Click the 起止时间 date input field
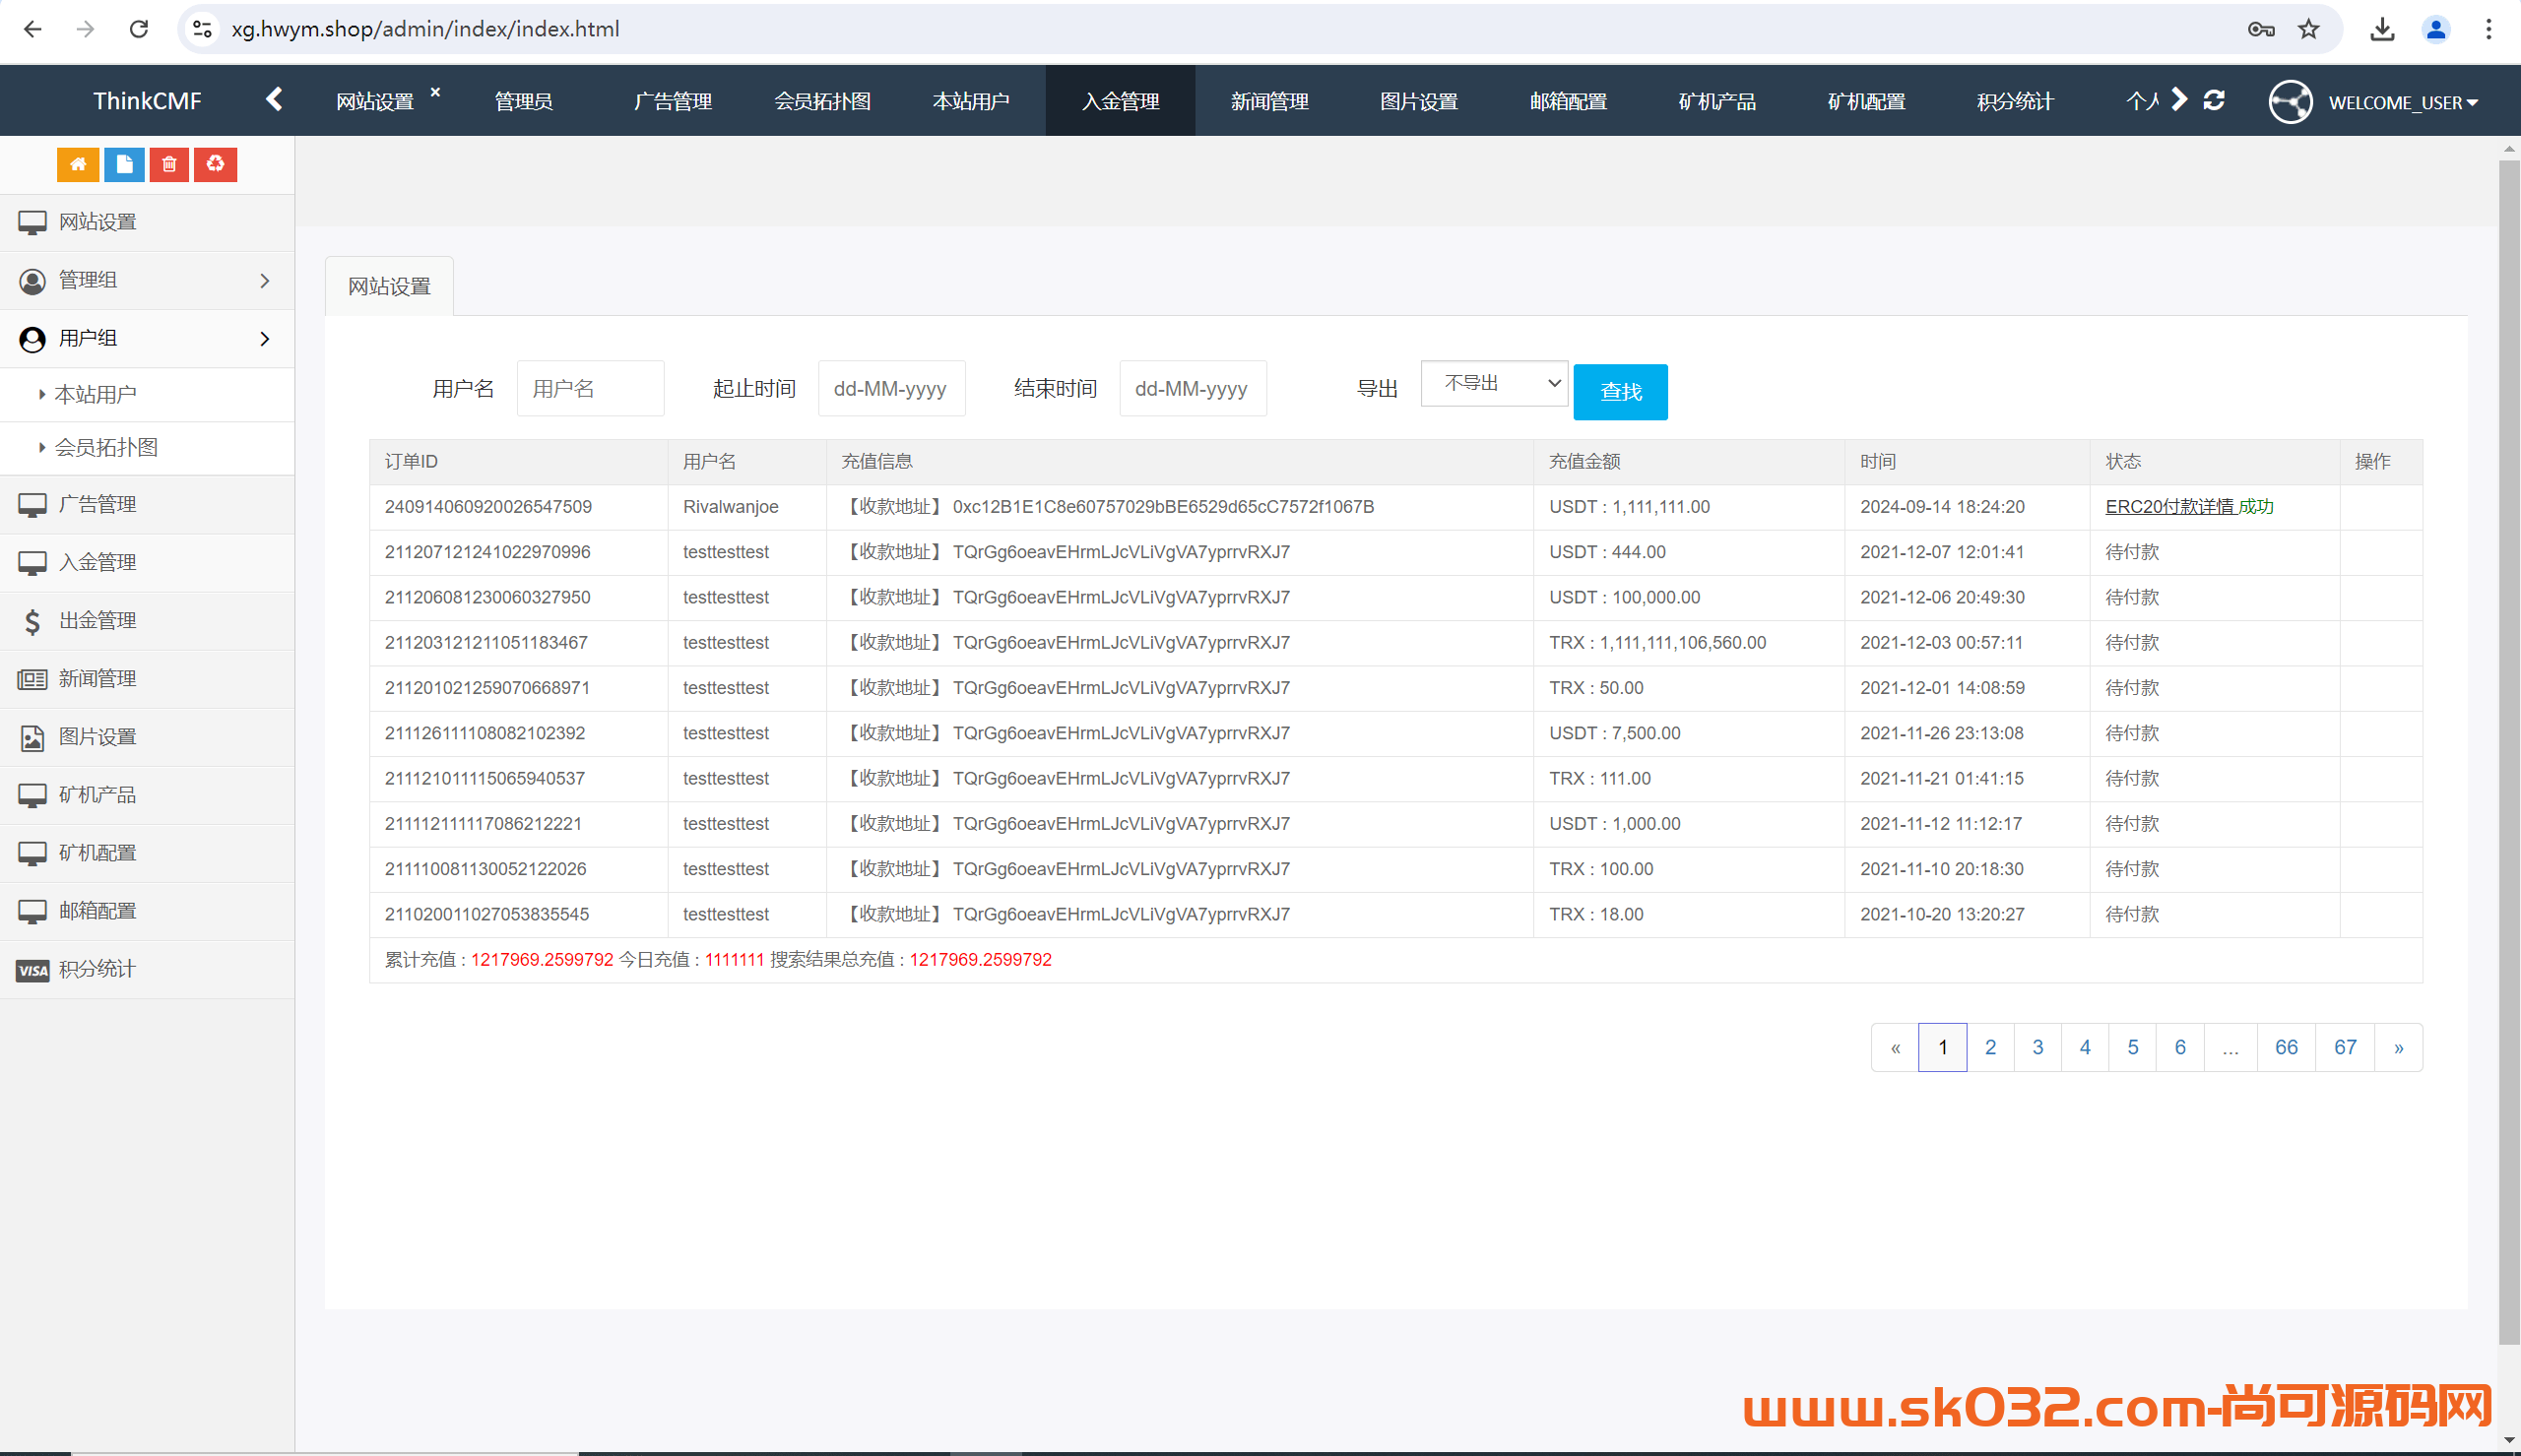The height and width of the screenshot is (1456, 2521). click(x=891, y=388)
